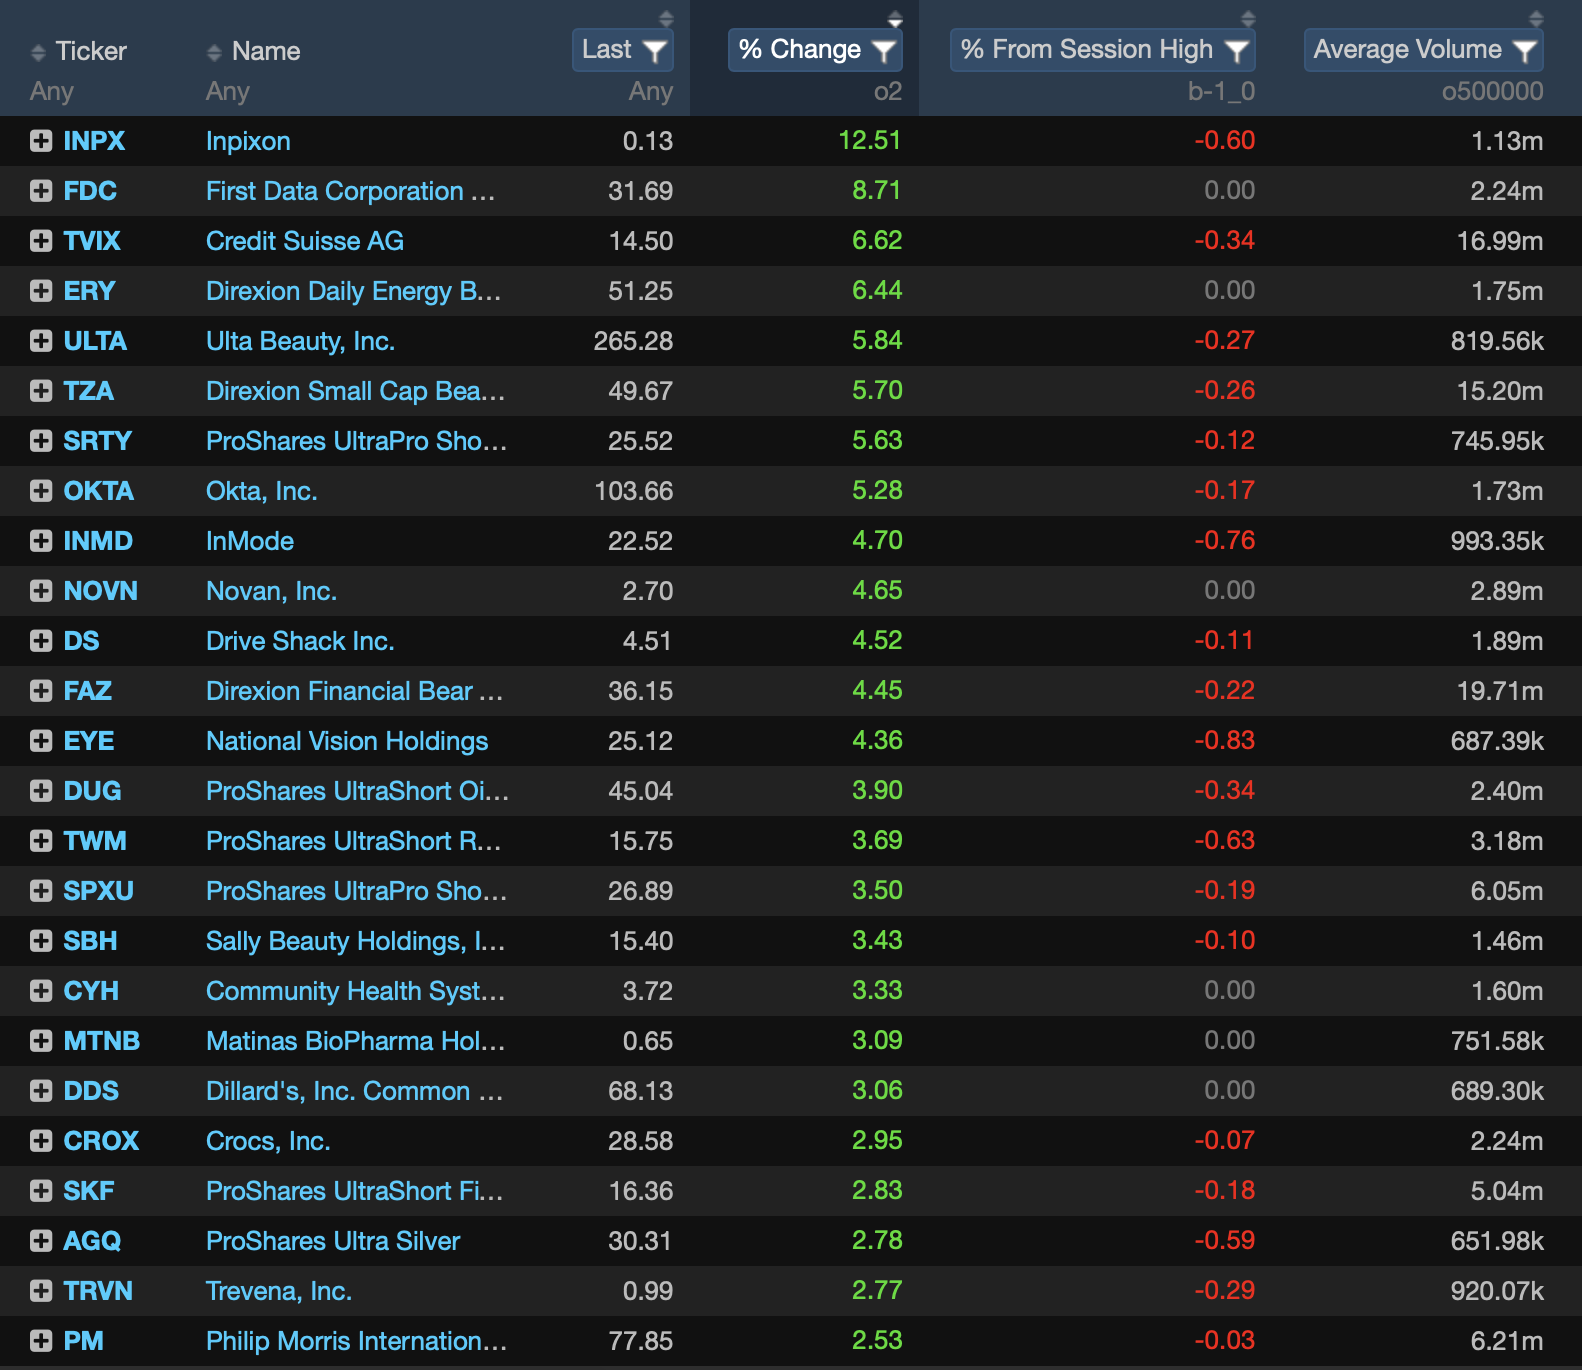The height and width of the screenshot is (1370, 1582).
Task: Sort arrows above the Last column
Action: (x=666, y=18)
